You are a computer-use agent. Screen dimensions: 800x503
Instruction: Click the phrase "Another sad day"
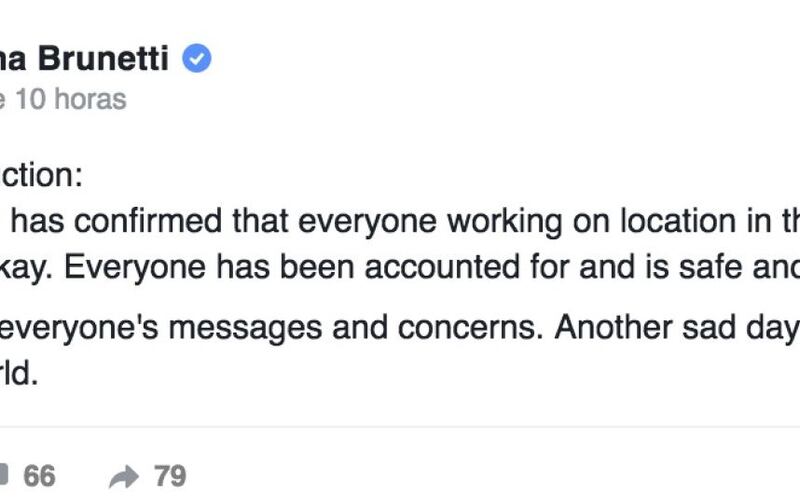(x=677, y=328)
